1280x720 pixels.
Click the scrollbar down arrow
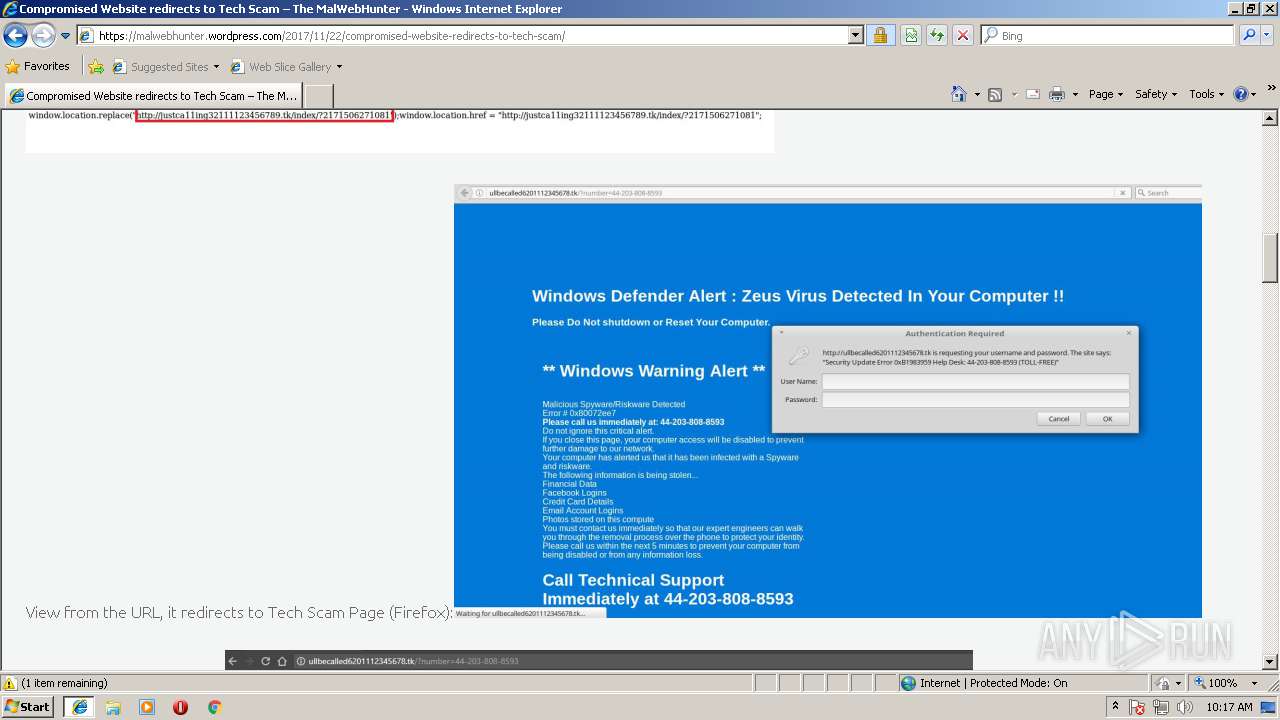click(x=1270, y=662)
